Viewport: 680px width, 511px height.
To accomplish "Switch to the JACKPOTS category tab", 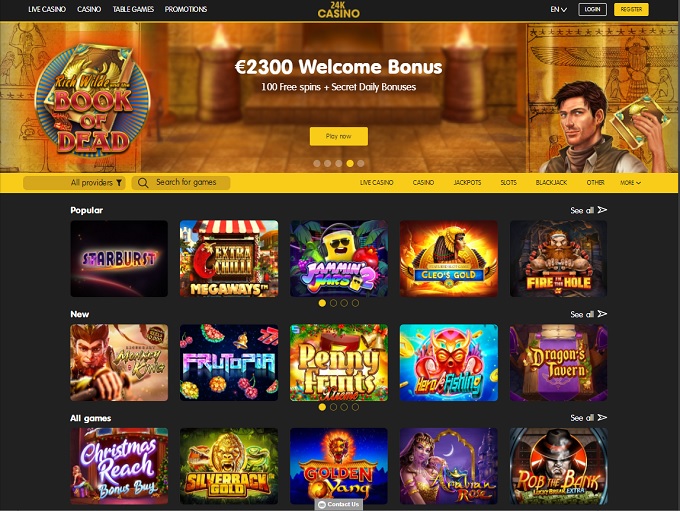I will click(x=467, y=183).
